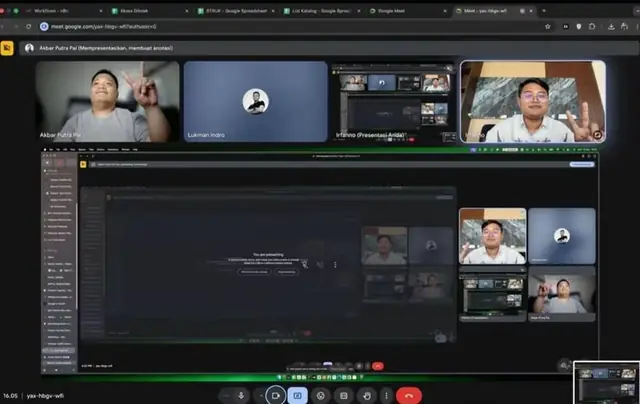End the call with the red hang-up button
This screenshot has width=640, height=404.
[x=409, y=395]
